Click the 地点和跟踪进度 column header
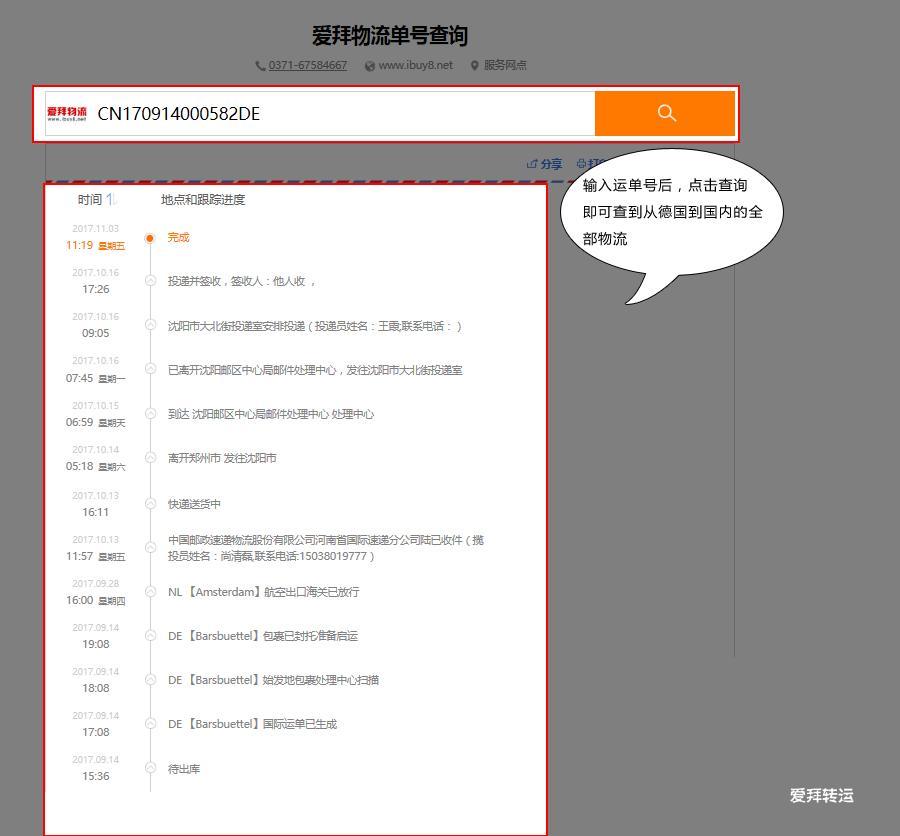This screenshot has height=836, width=900. point(203,199)
